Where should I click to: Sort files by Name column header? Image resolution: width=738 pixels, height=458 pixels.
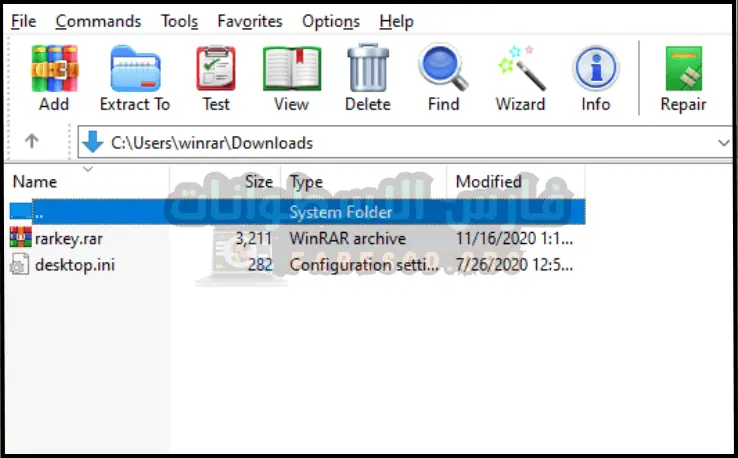[x=34, y=182]
